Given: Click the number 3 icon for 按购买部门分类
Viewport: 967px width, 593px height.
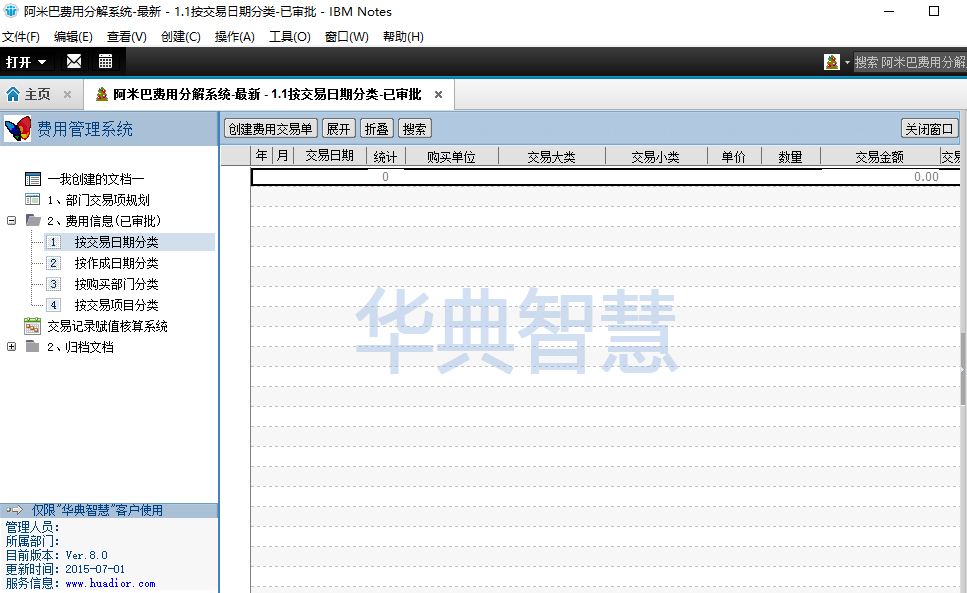Looking at the screenshot, I should (54, 284).
